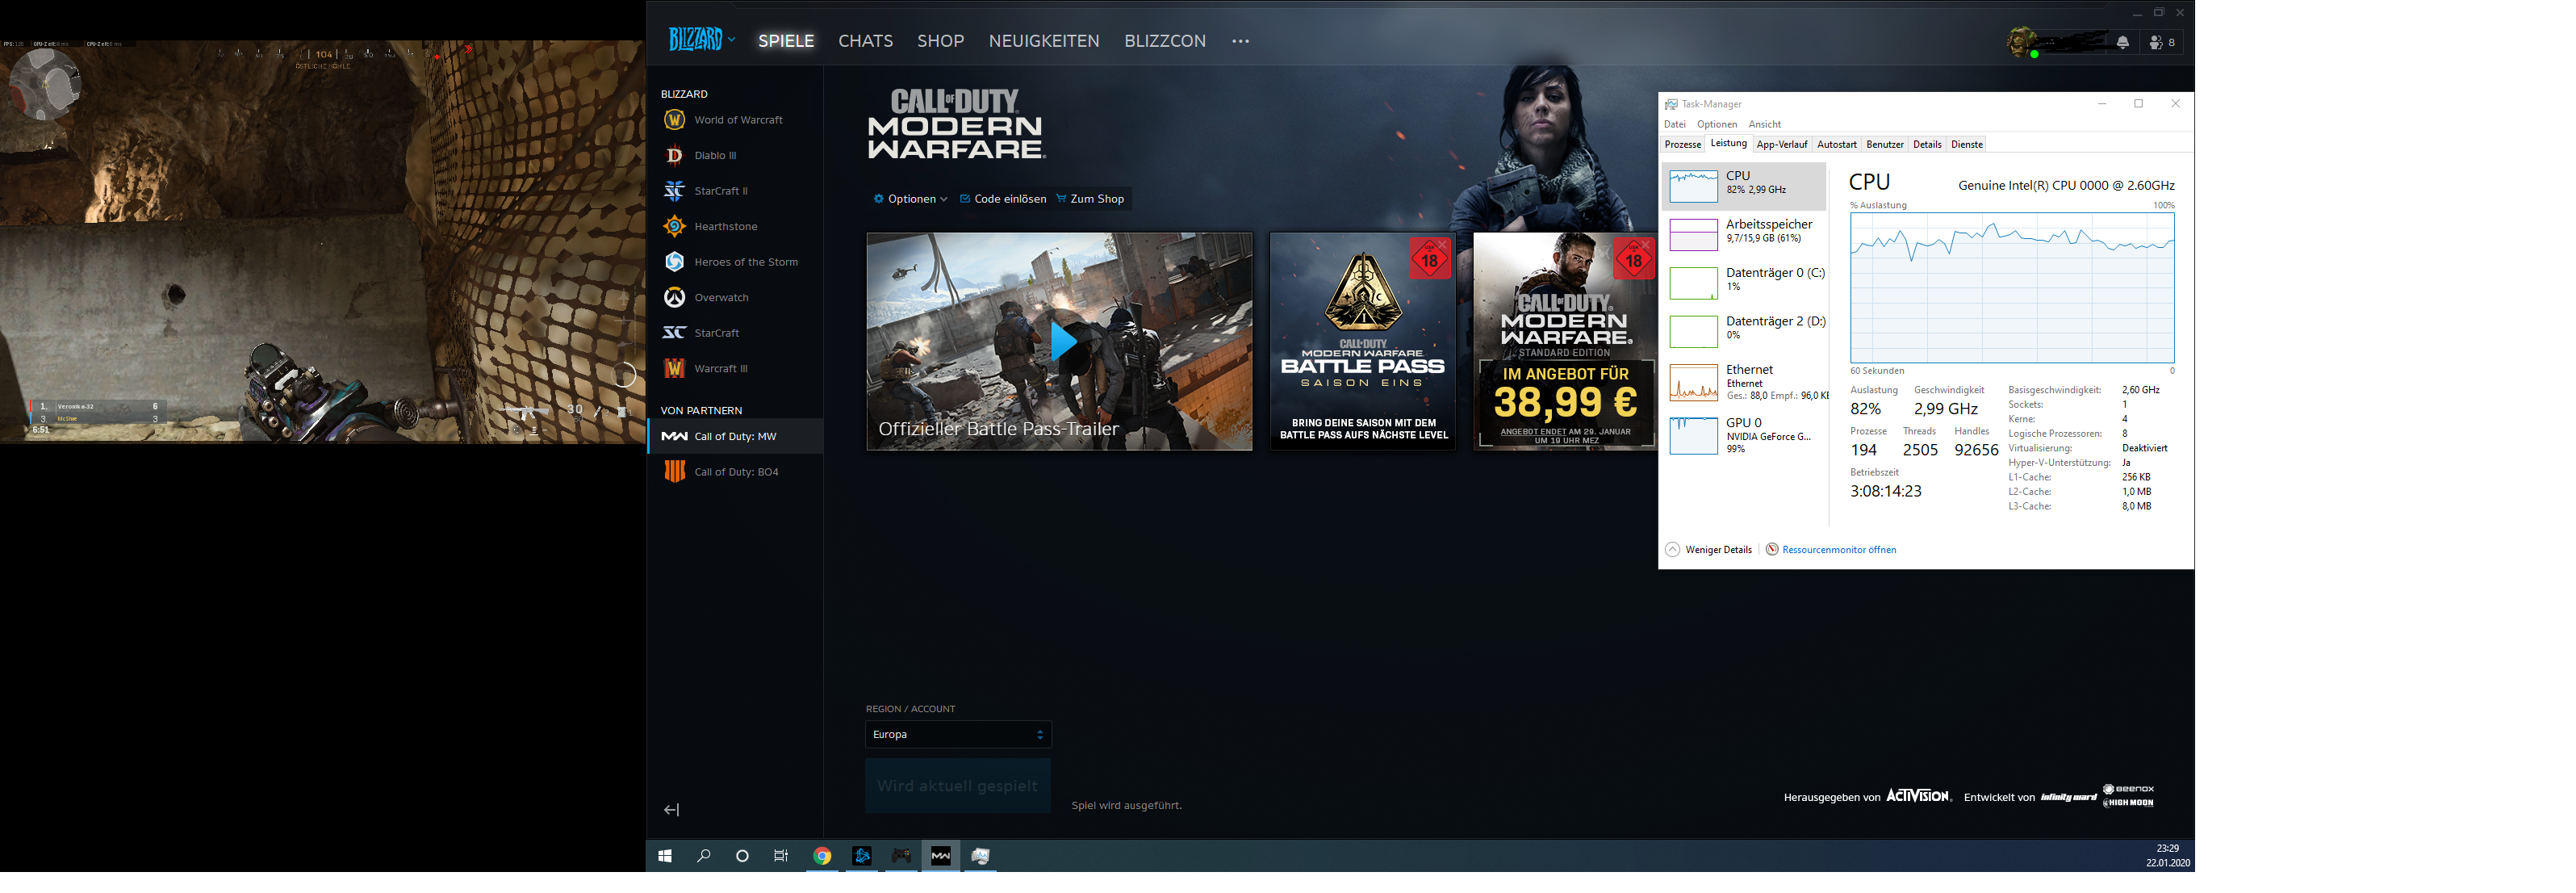Screen dimensions: 2576x893
Task: Play the Offizieller Battle Pass-Trailer video
Action: click(x=1062, y=342)
